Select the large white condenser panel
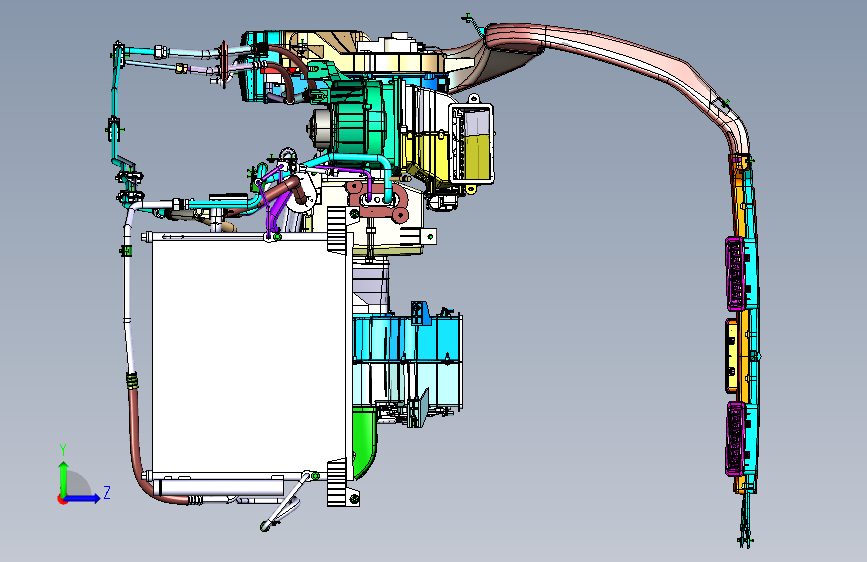The height and width of the screenshot is (562, 867). pos(248,356)
